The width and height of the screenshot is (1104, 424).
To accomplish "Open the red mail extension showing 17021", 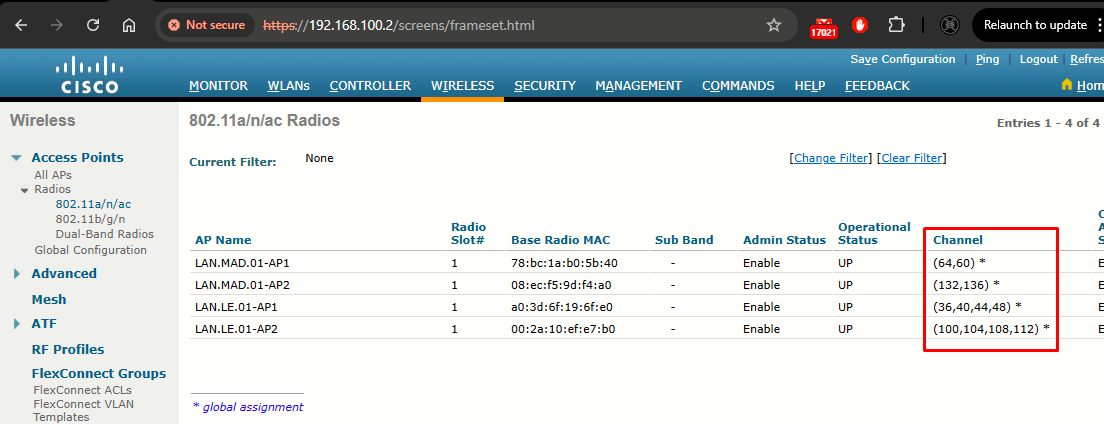I will tap(823, 26).
